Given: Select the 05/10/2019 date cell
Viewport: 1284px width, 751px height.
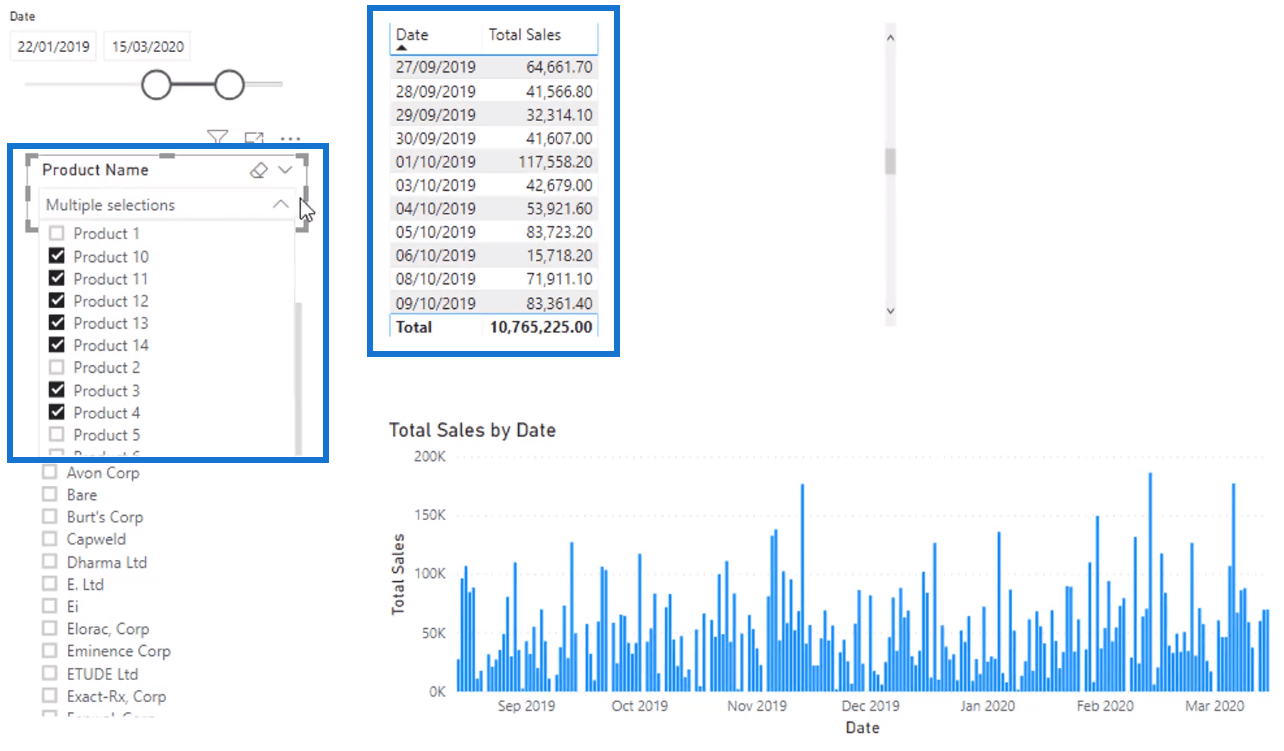Looking at the screenshot, I should click(x=435, y=232).
